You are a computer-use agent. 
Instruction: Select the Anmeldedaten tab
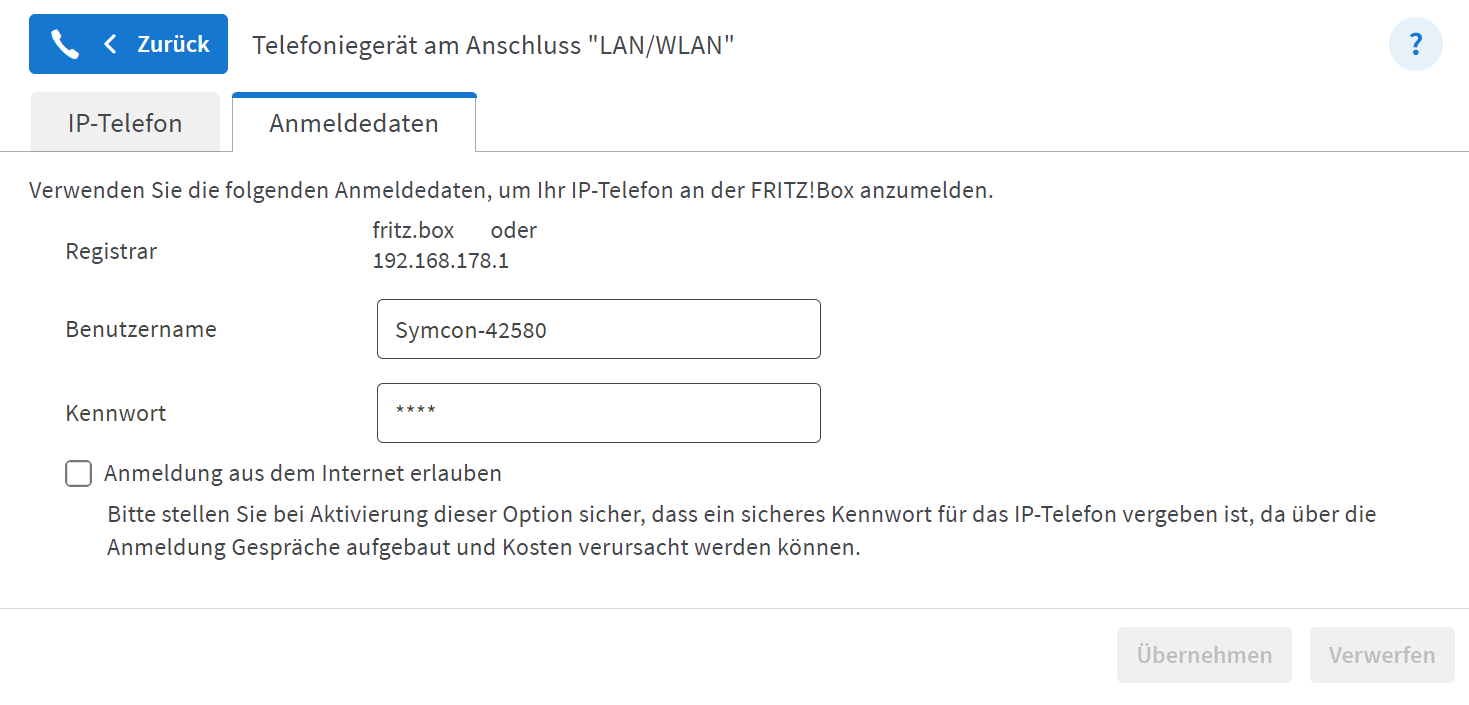(x=354, y=123)
